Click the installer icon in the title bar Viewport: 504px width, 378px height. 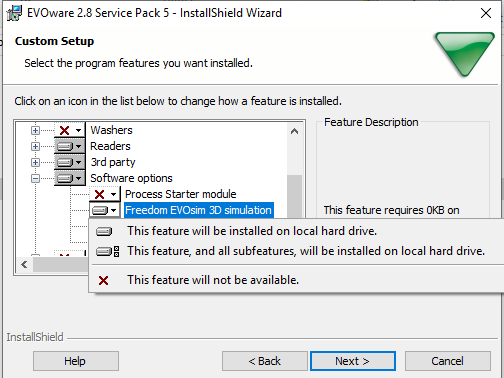tap(14, 13)
